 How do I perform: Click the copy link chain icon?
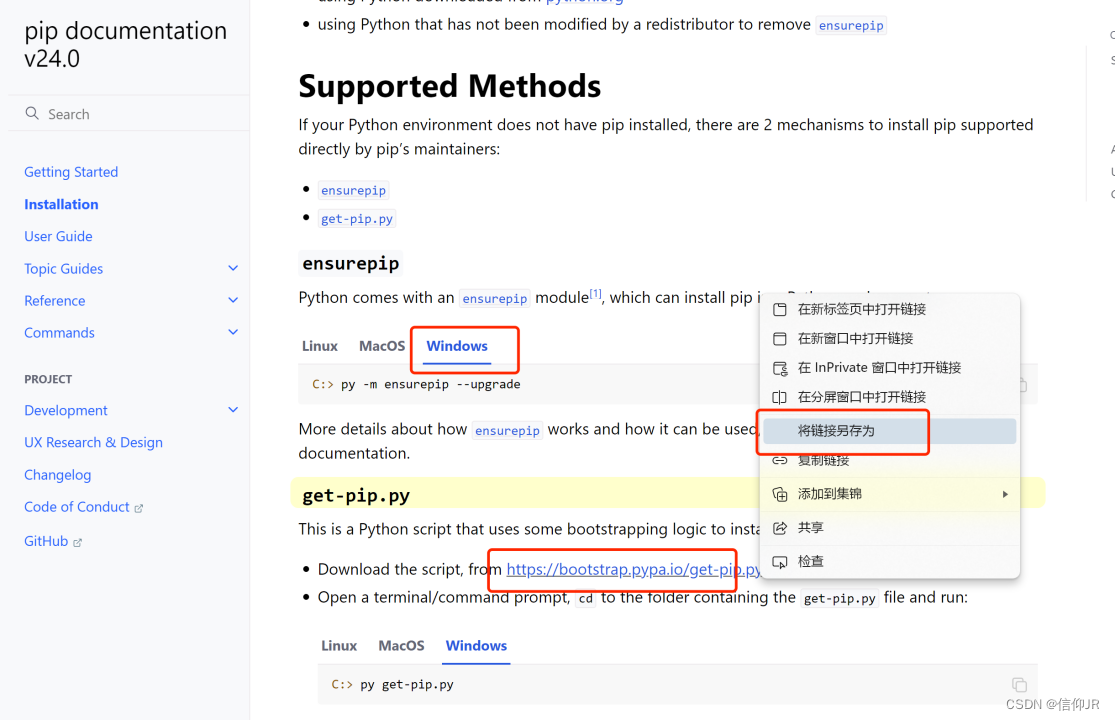click(780, 461)
